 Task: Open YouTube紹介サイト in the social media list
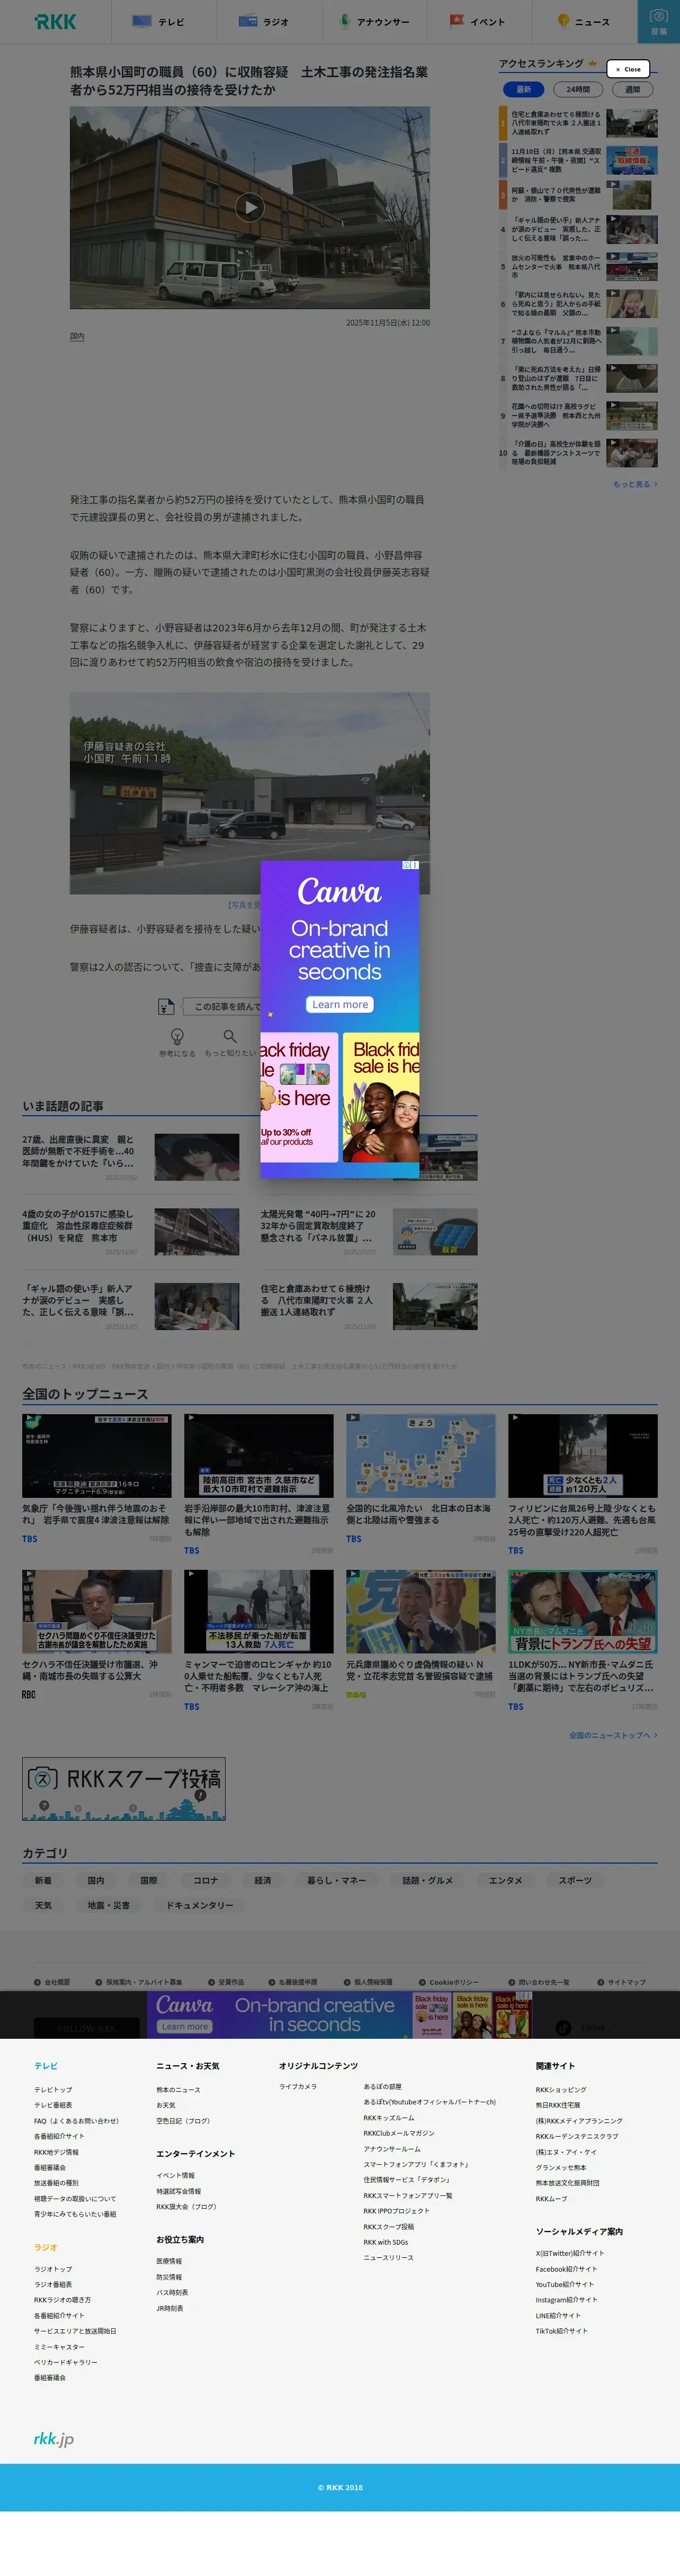pyautogui.click(x=564, y=2284)
